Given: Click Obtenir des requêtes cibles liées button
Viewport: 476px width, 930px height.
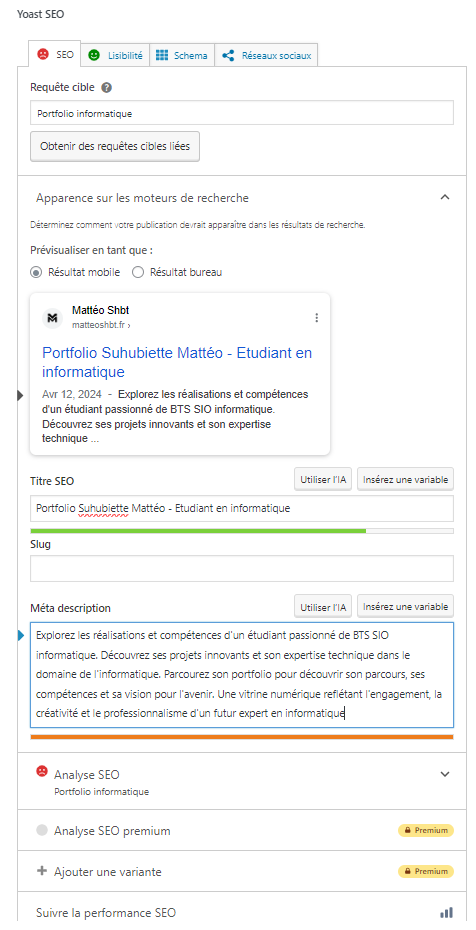Looking at the screenshot, I should point(115,146).
